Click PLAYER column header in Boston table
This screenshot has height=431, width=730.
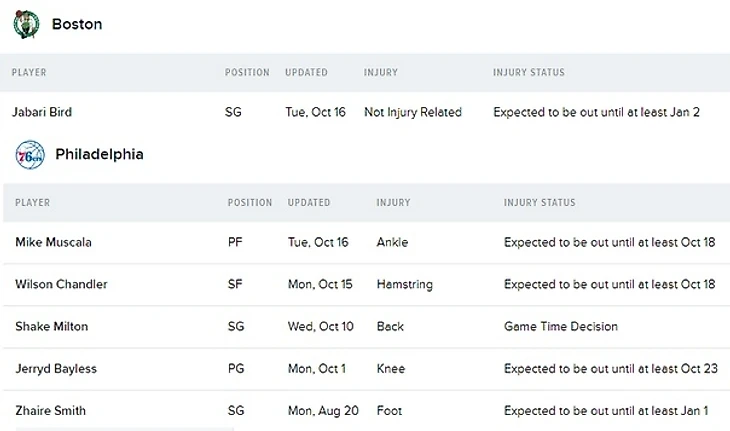[x=29, y=73]
